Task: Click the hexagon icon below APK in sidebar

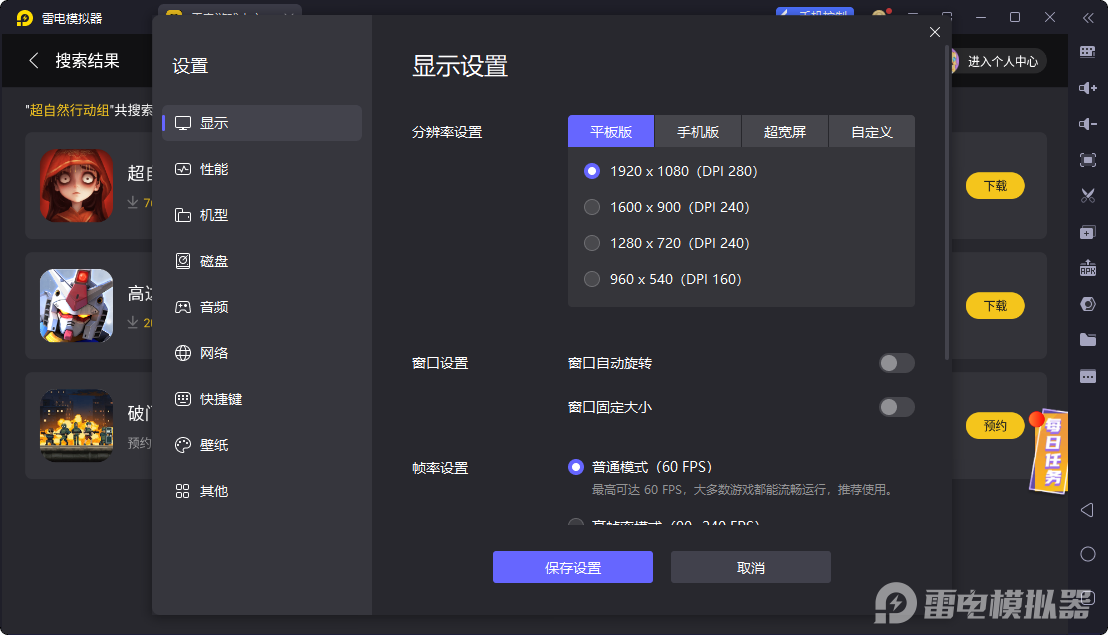Action: 1088,304
